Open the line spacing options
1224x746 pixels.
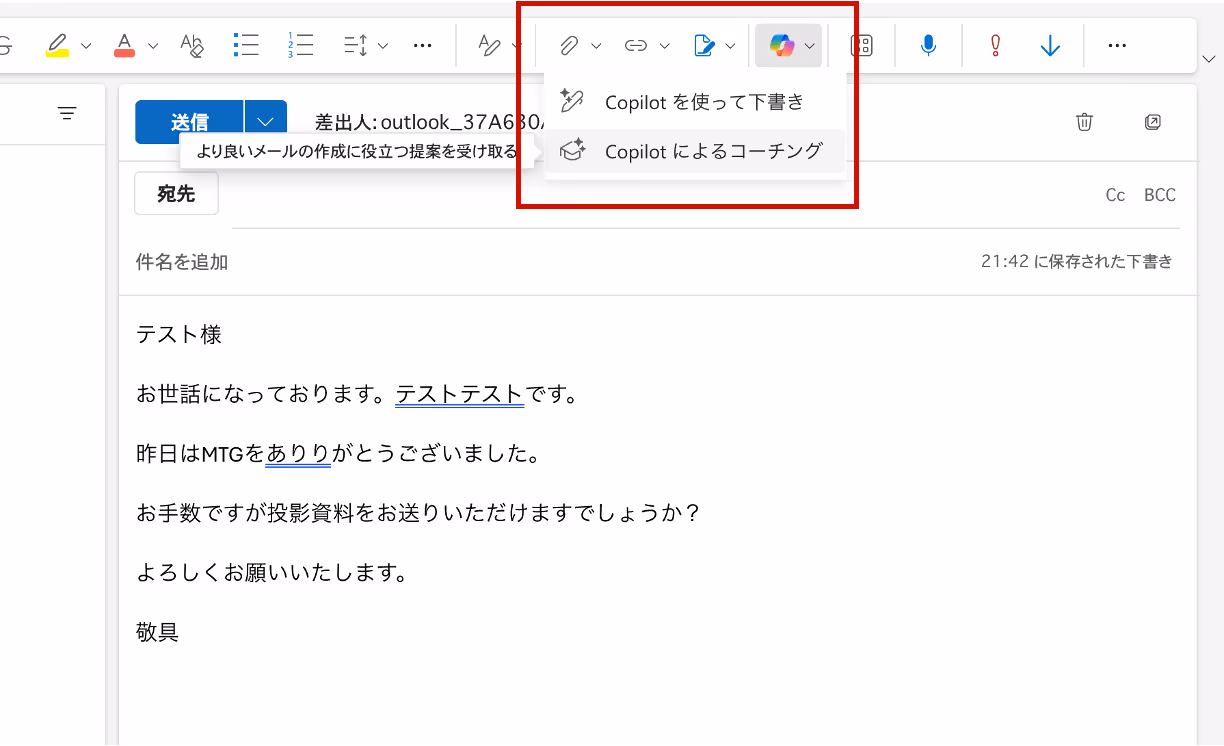[x=356, y=45]
